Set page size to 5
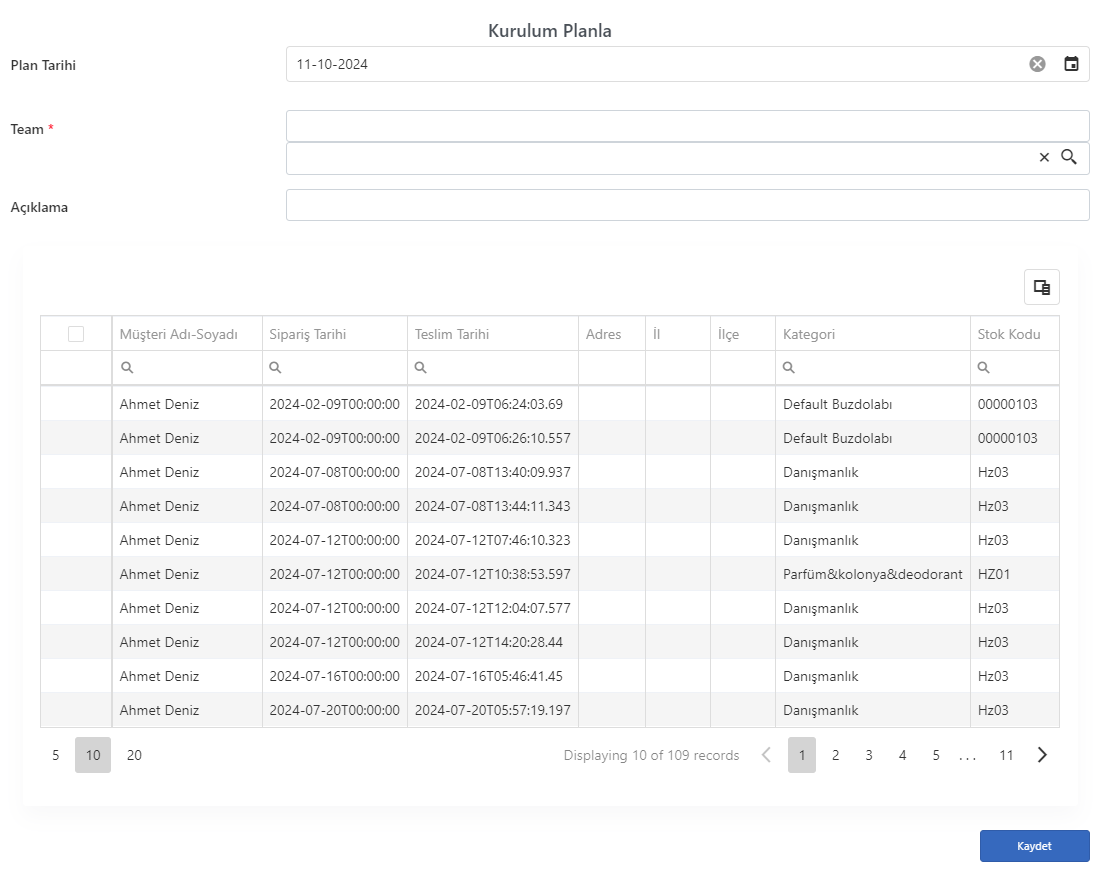 [x=56, y=755]
